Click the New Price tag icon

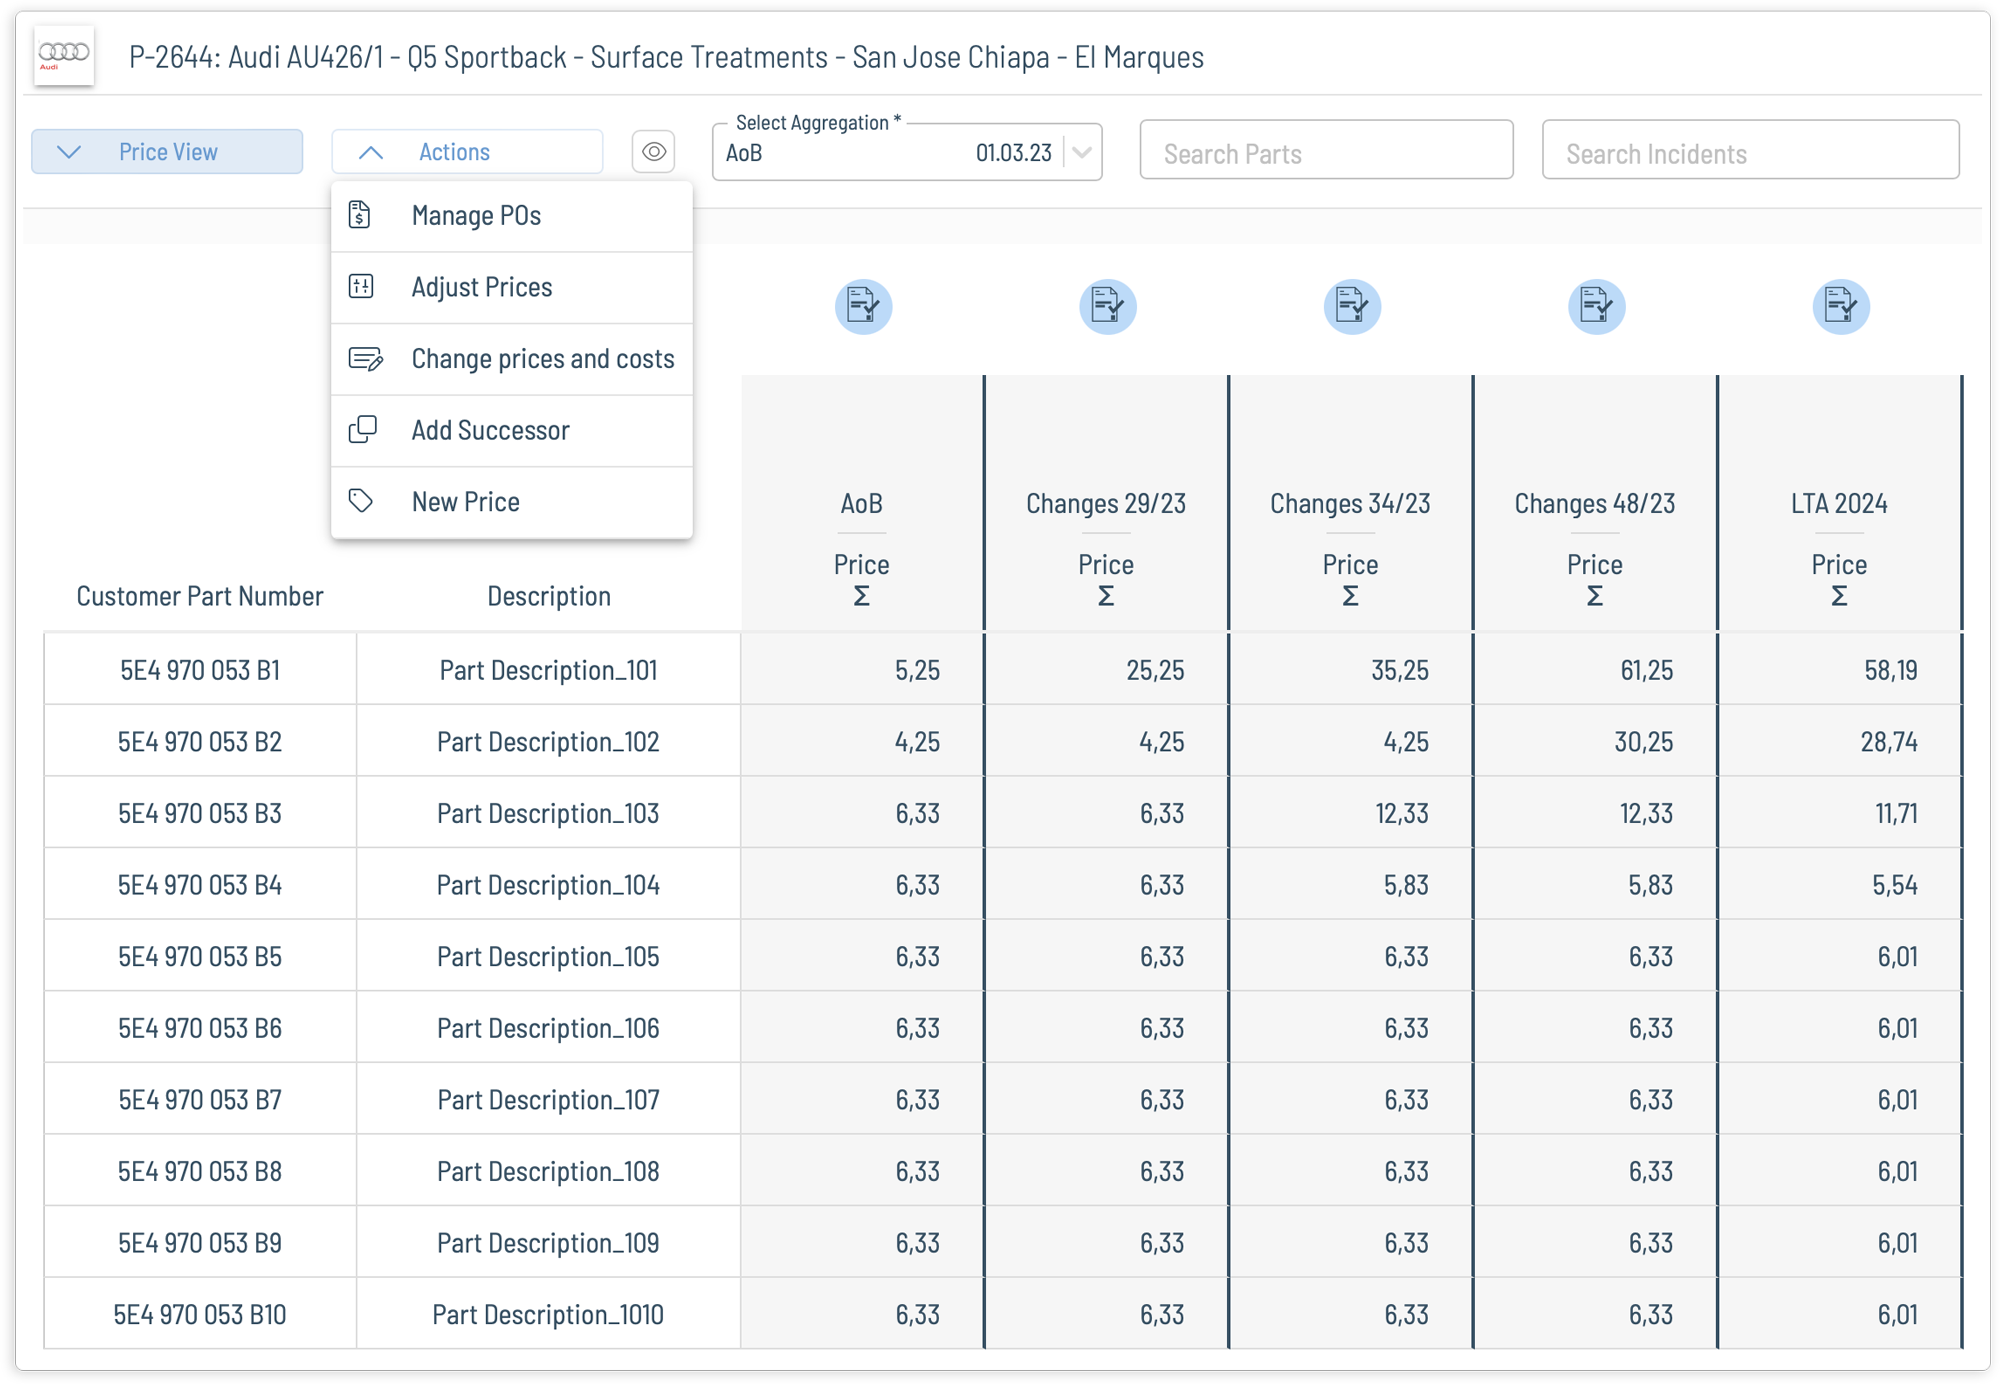tap(361, 501)
